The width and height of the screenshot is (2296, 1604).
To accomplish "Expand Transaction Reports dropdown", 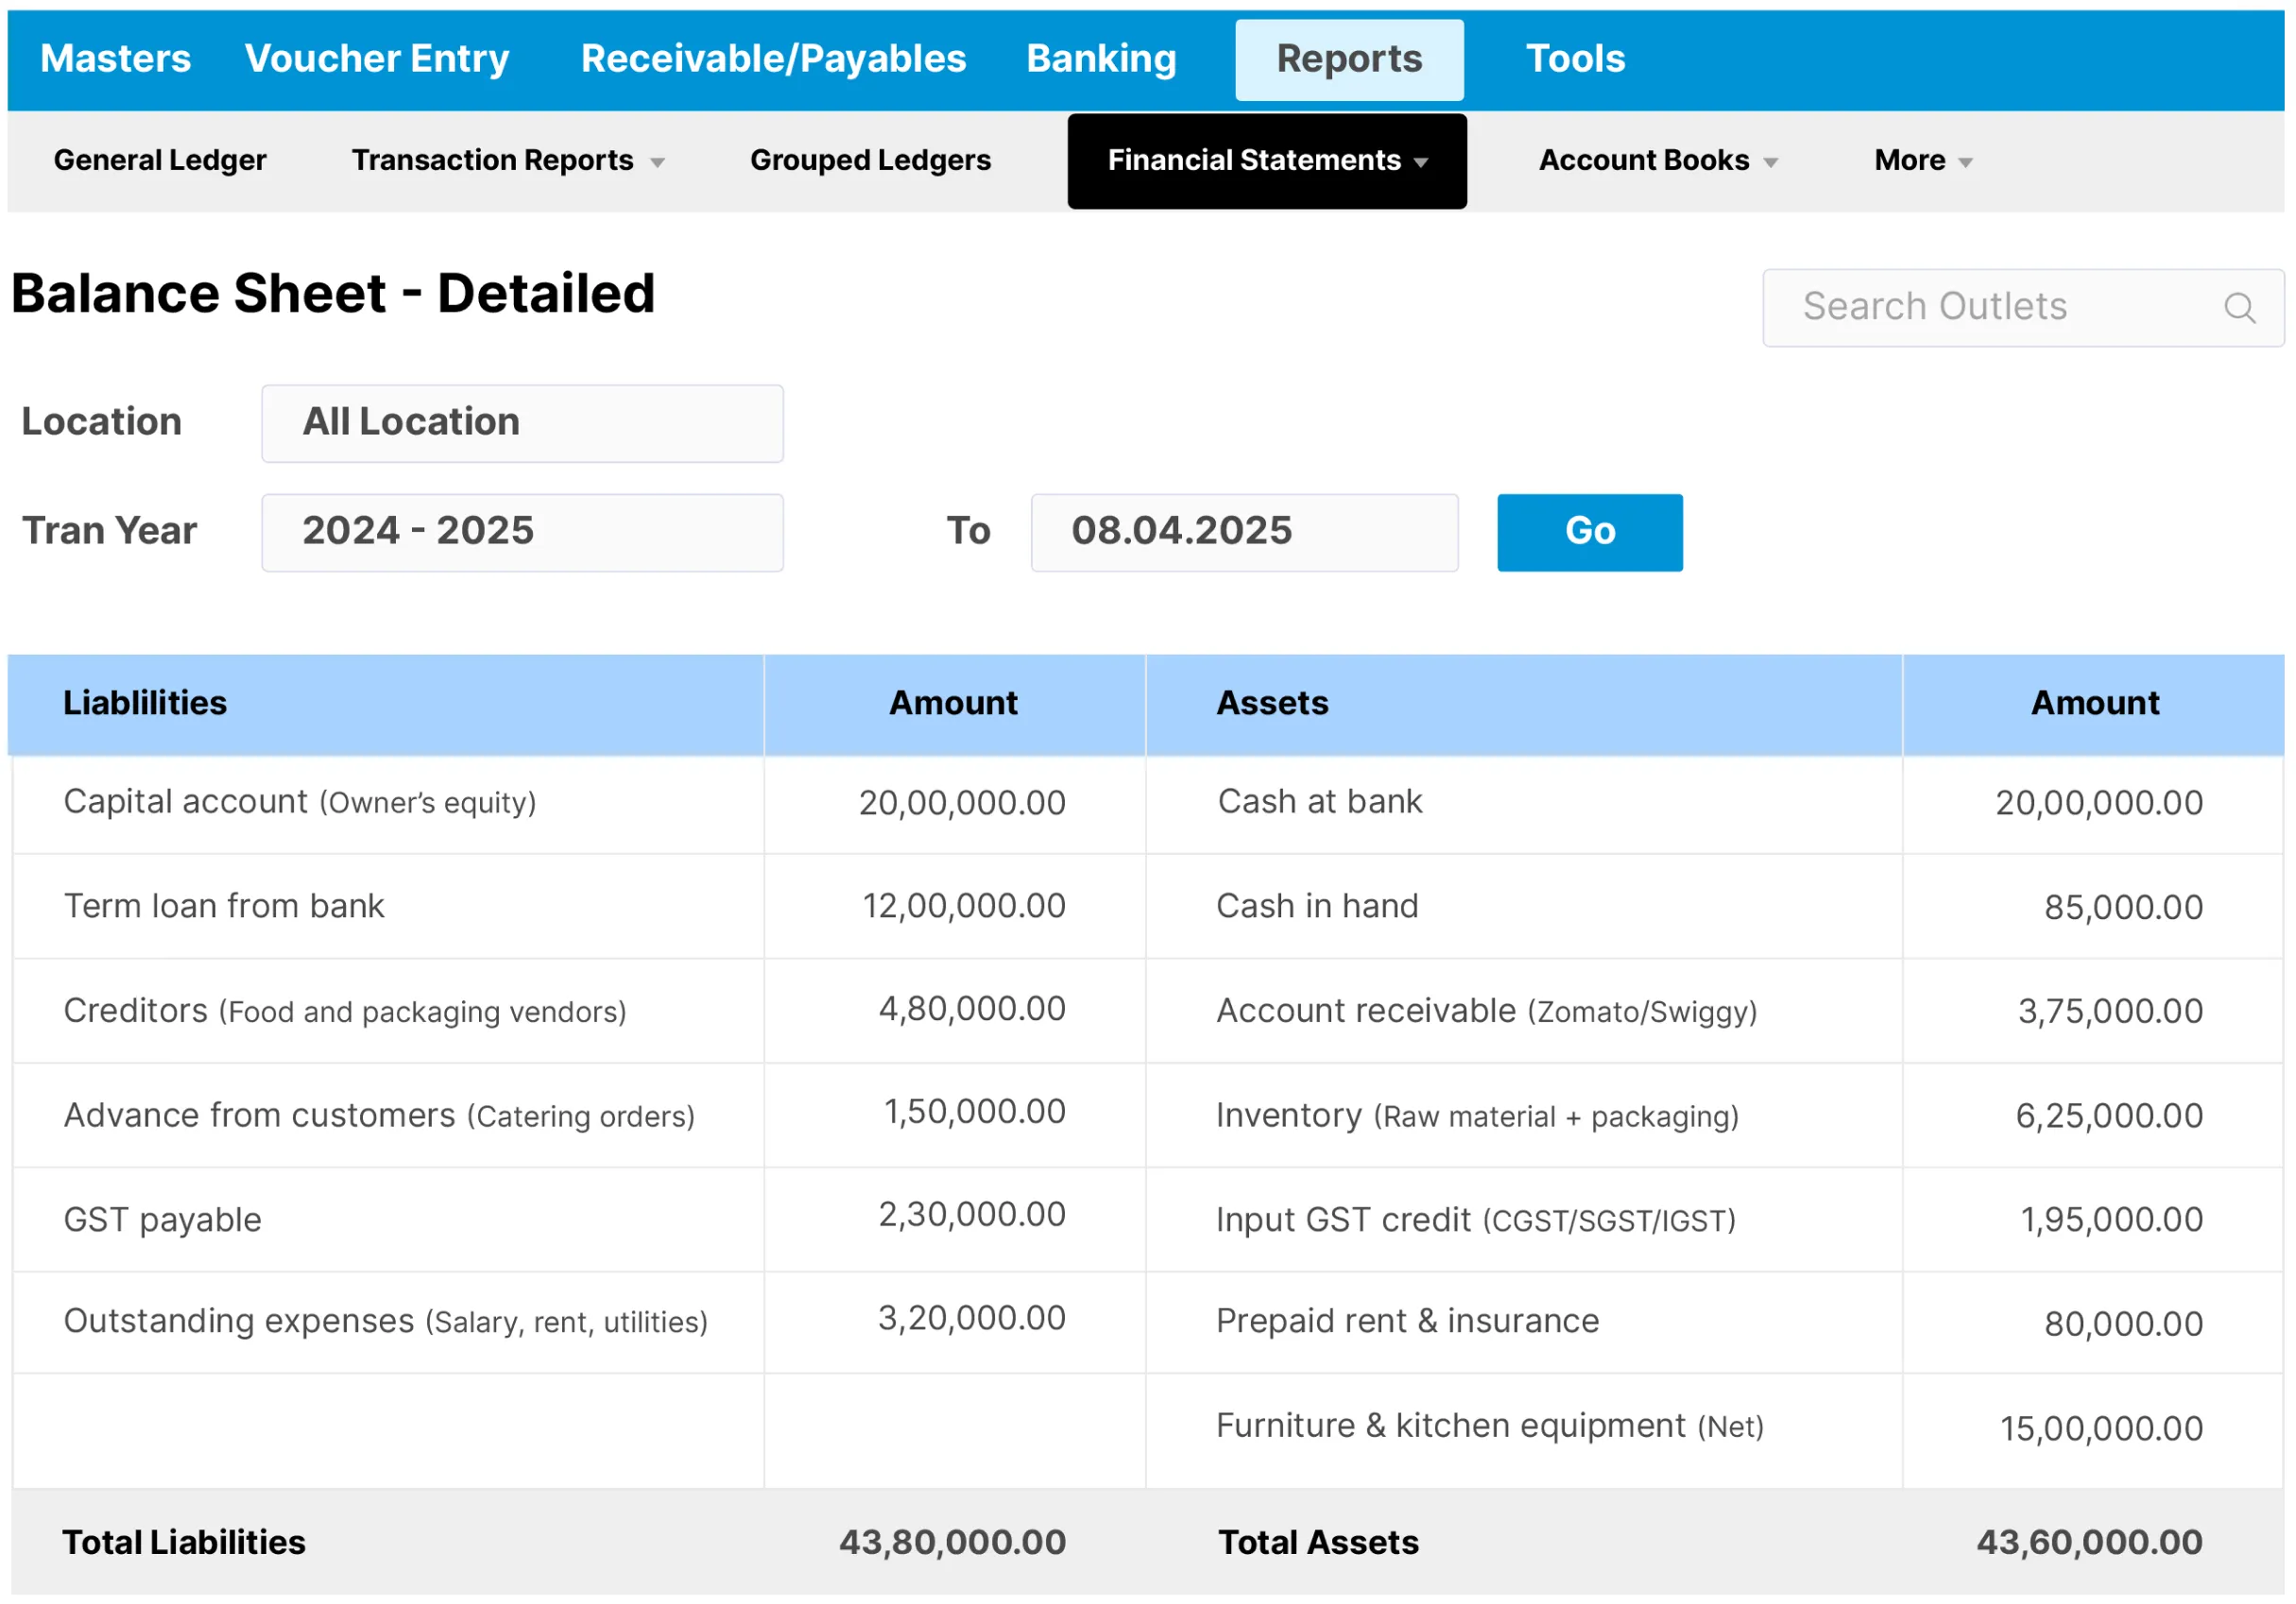I will coord(508,160).
